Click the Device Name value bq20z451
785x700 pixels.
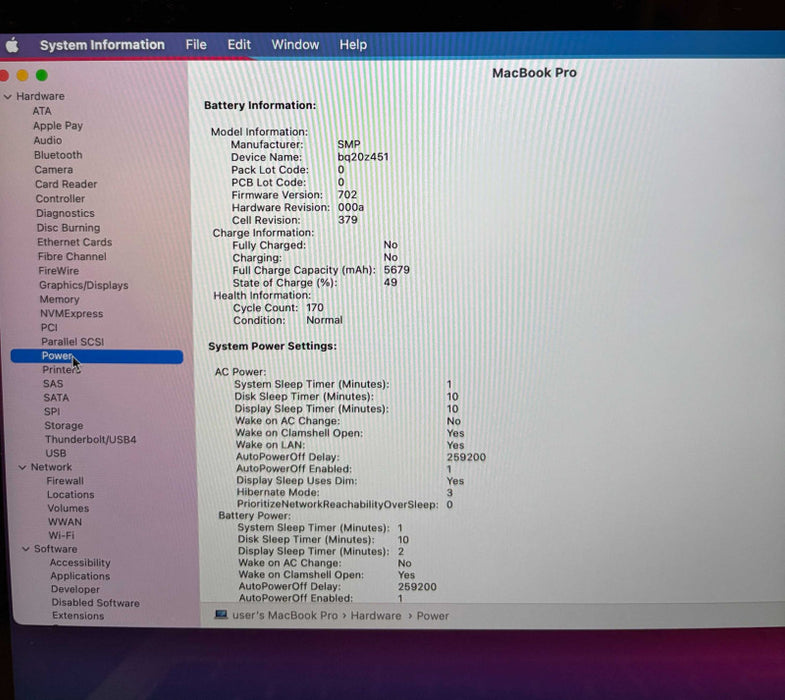pyautogui.click(x=362, y=157)
